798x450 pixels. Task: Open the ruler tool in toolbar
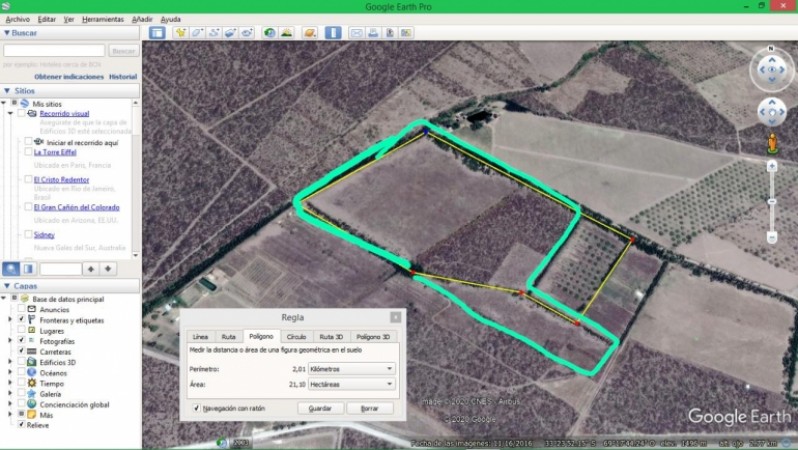tap(333, 33)
